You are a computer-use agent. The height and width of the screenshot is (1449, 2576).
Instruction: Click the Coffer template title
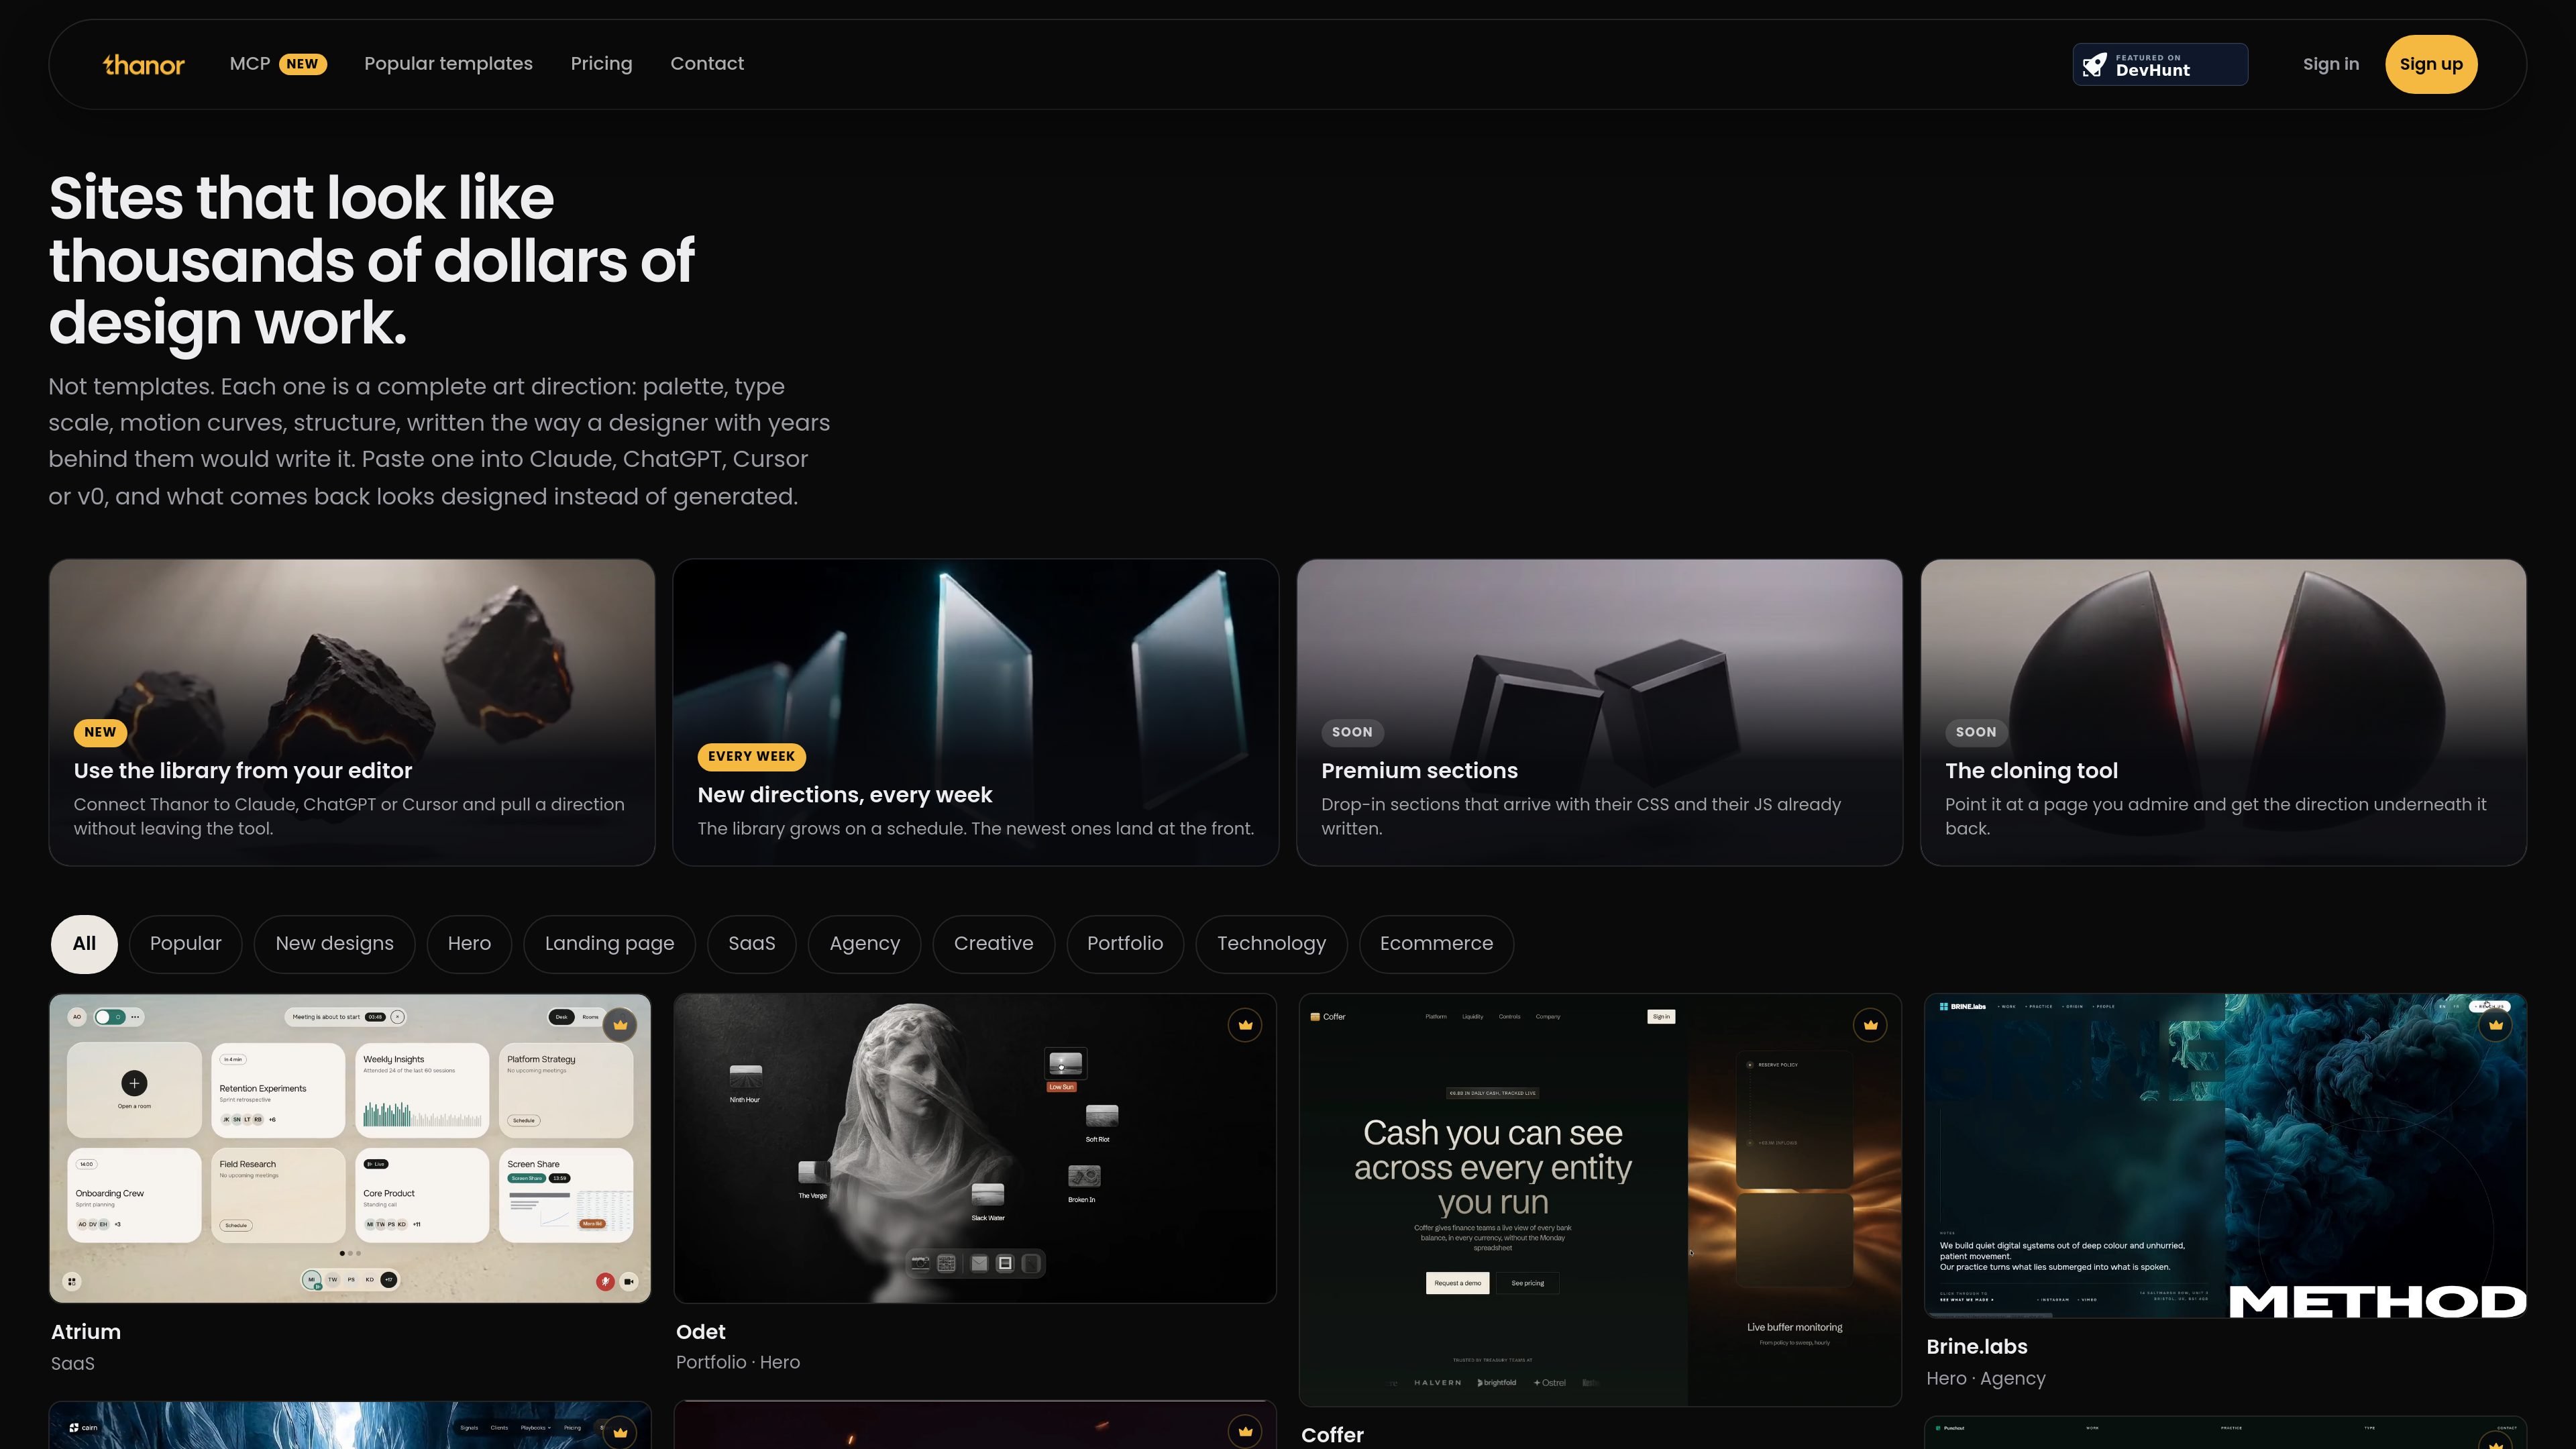tap(1332, 1435)
